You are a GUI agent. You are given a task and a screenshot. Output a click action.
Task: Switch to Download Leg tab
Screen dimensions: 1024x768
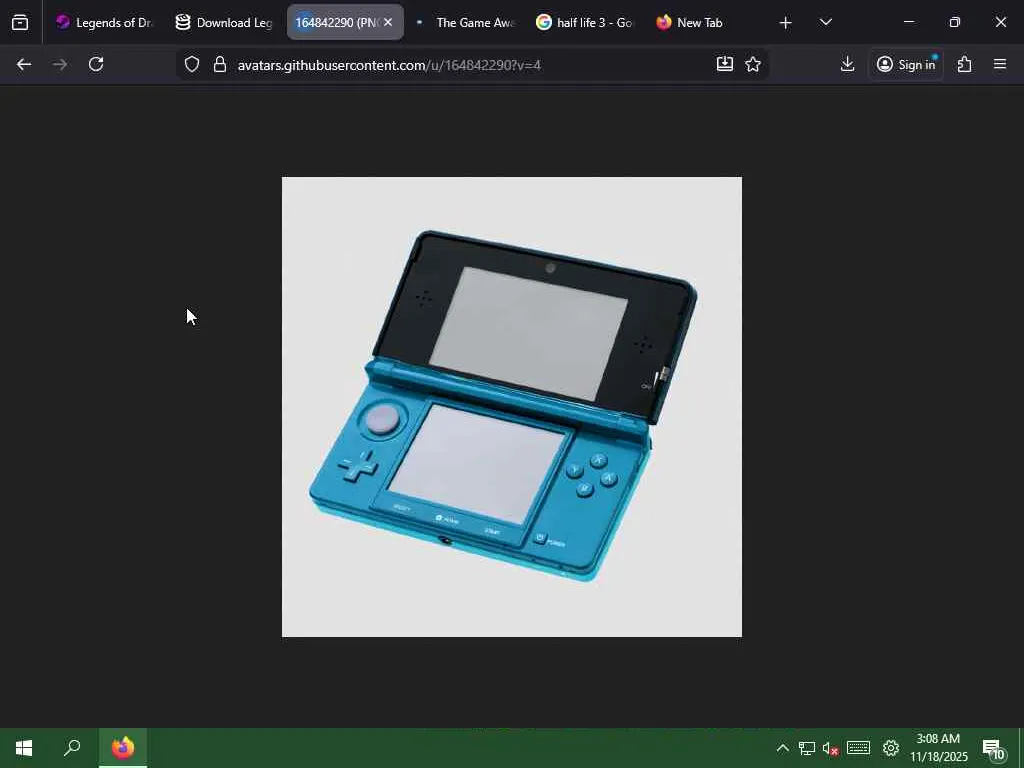[225, 22]
